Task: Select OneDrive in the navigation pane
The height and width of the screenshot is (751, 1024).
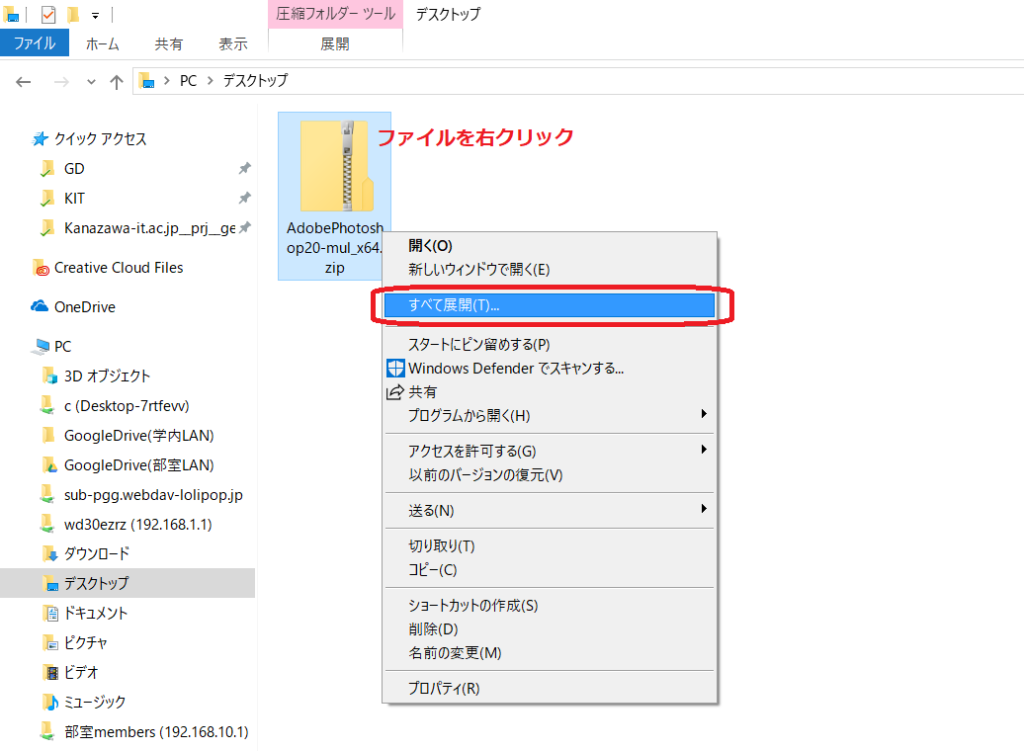Action: [x=84, y=307]
